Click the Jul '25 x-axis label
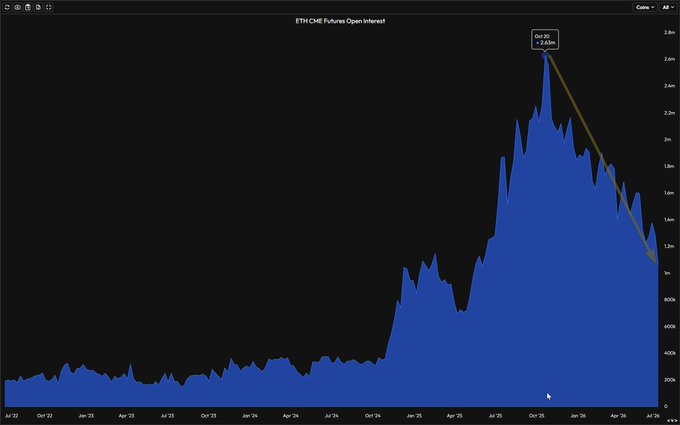Viewport: 680px width, 425px height. (496, 415)
